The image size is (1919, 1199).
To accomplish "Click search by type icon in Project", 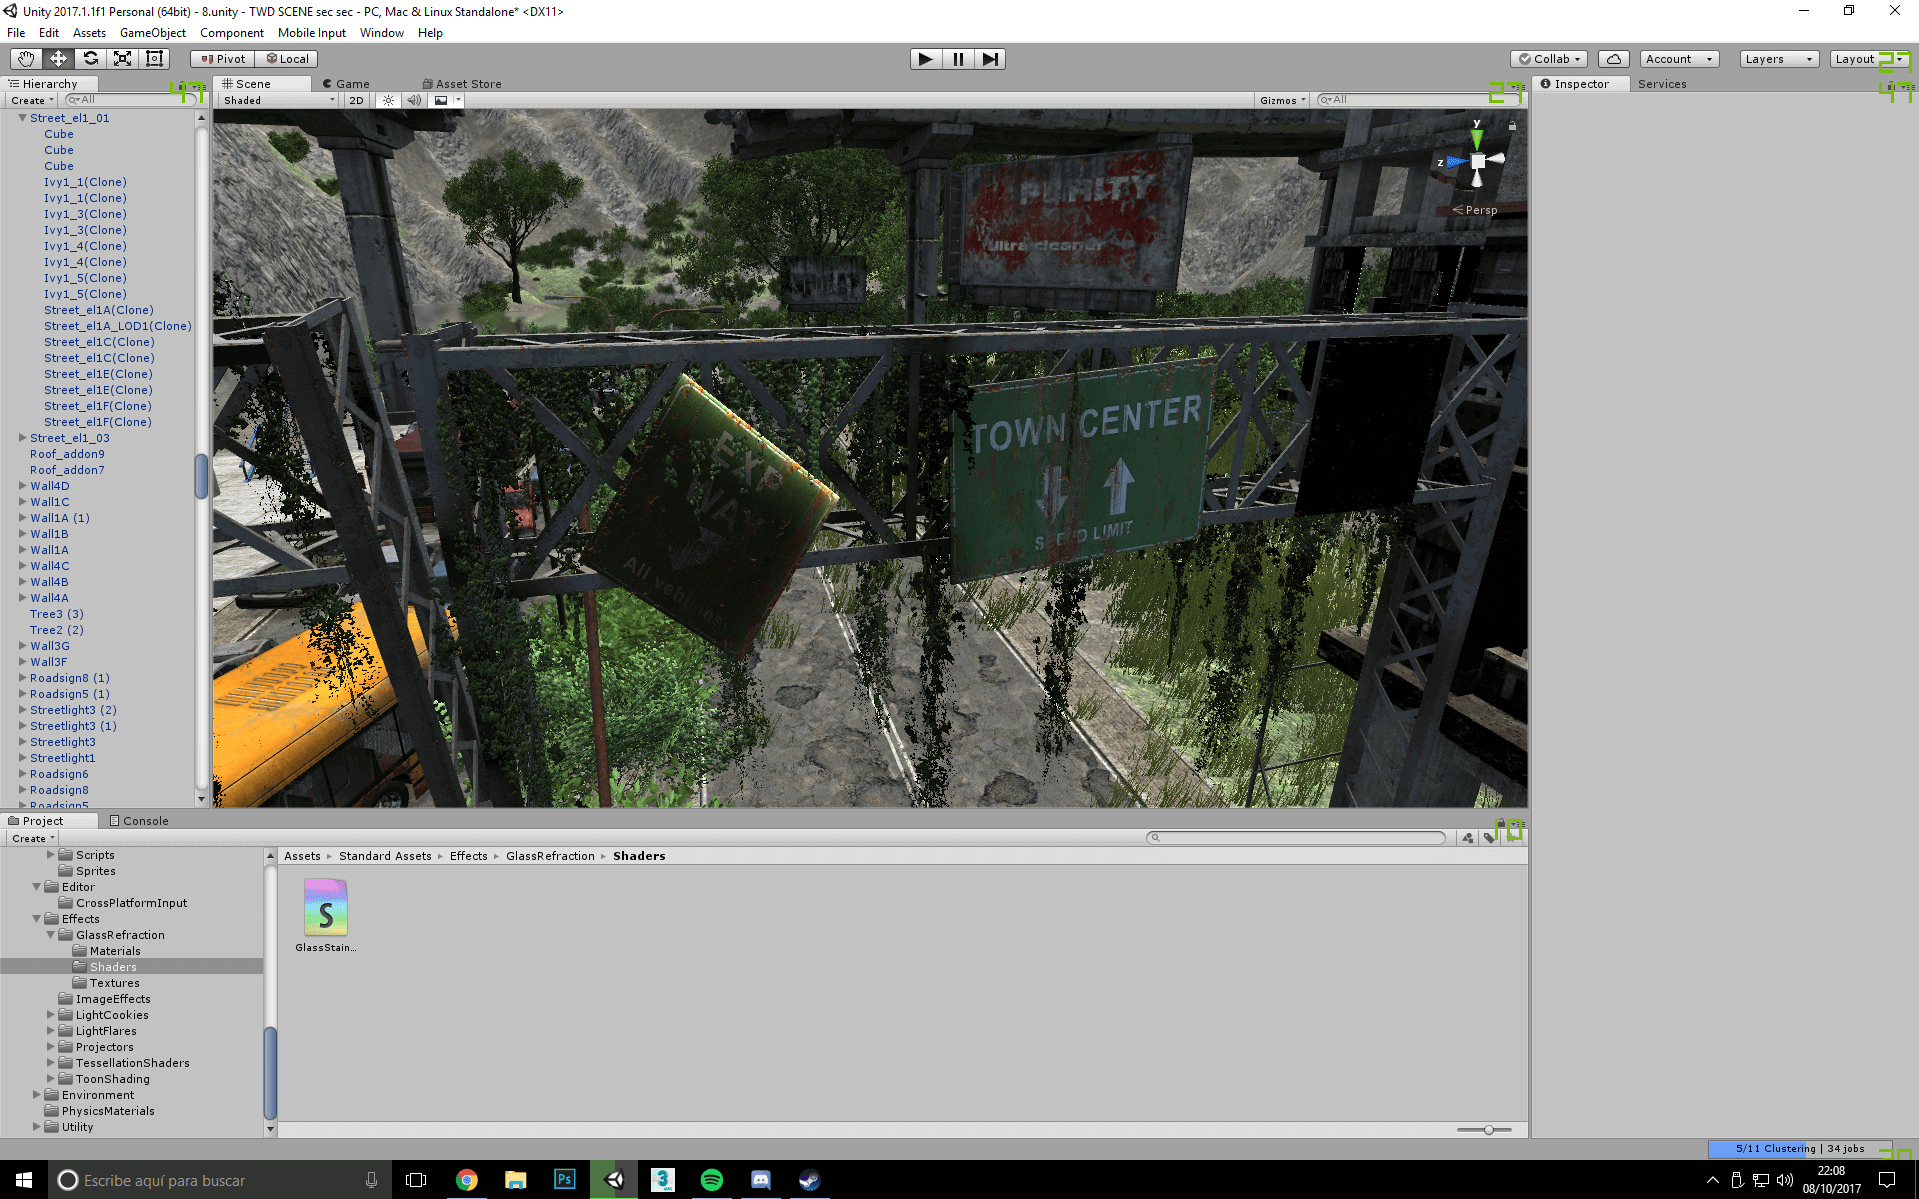I will (x=1467, y=838).
